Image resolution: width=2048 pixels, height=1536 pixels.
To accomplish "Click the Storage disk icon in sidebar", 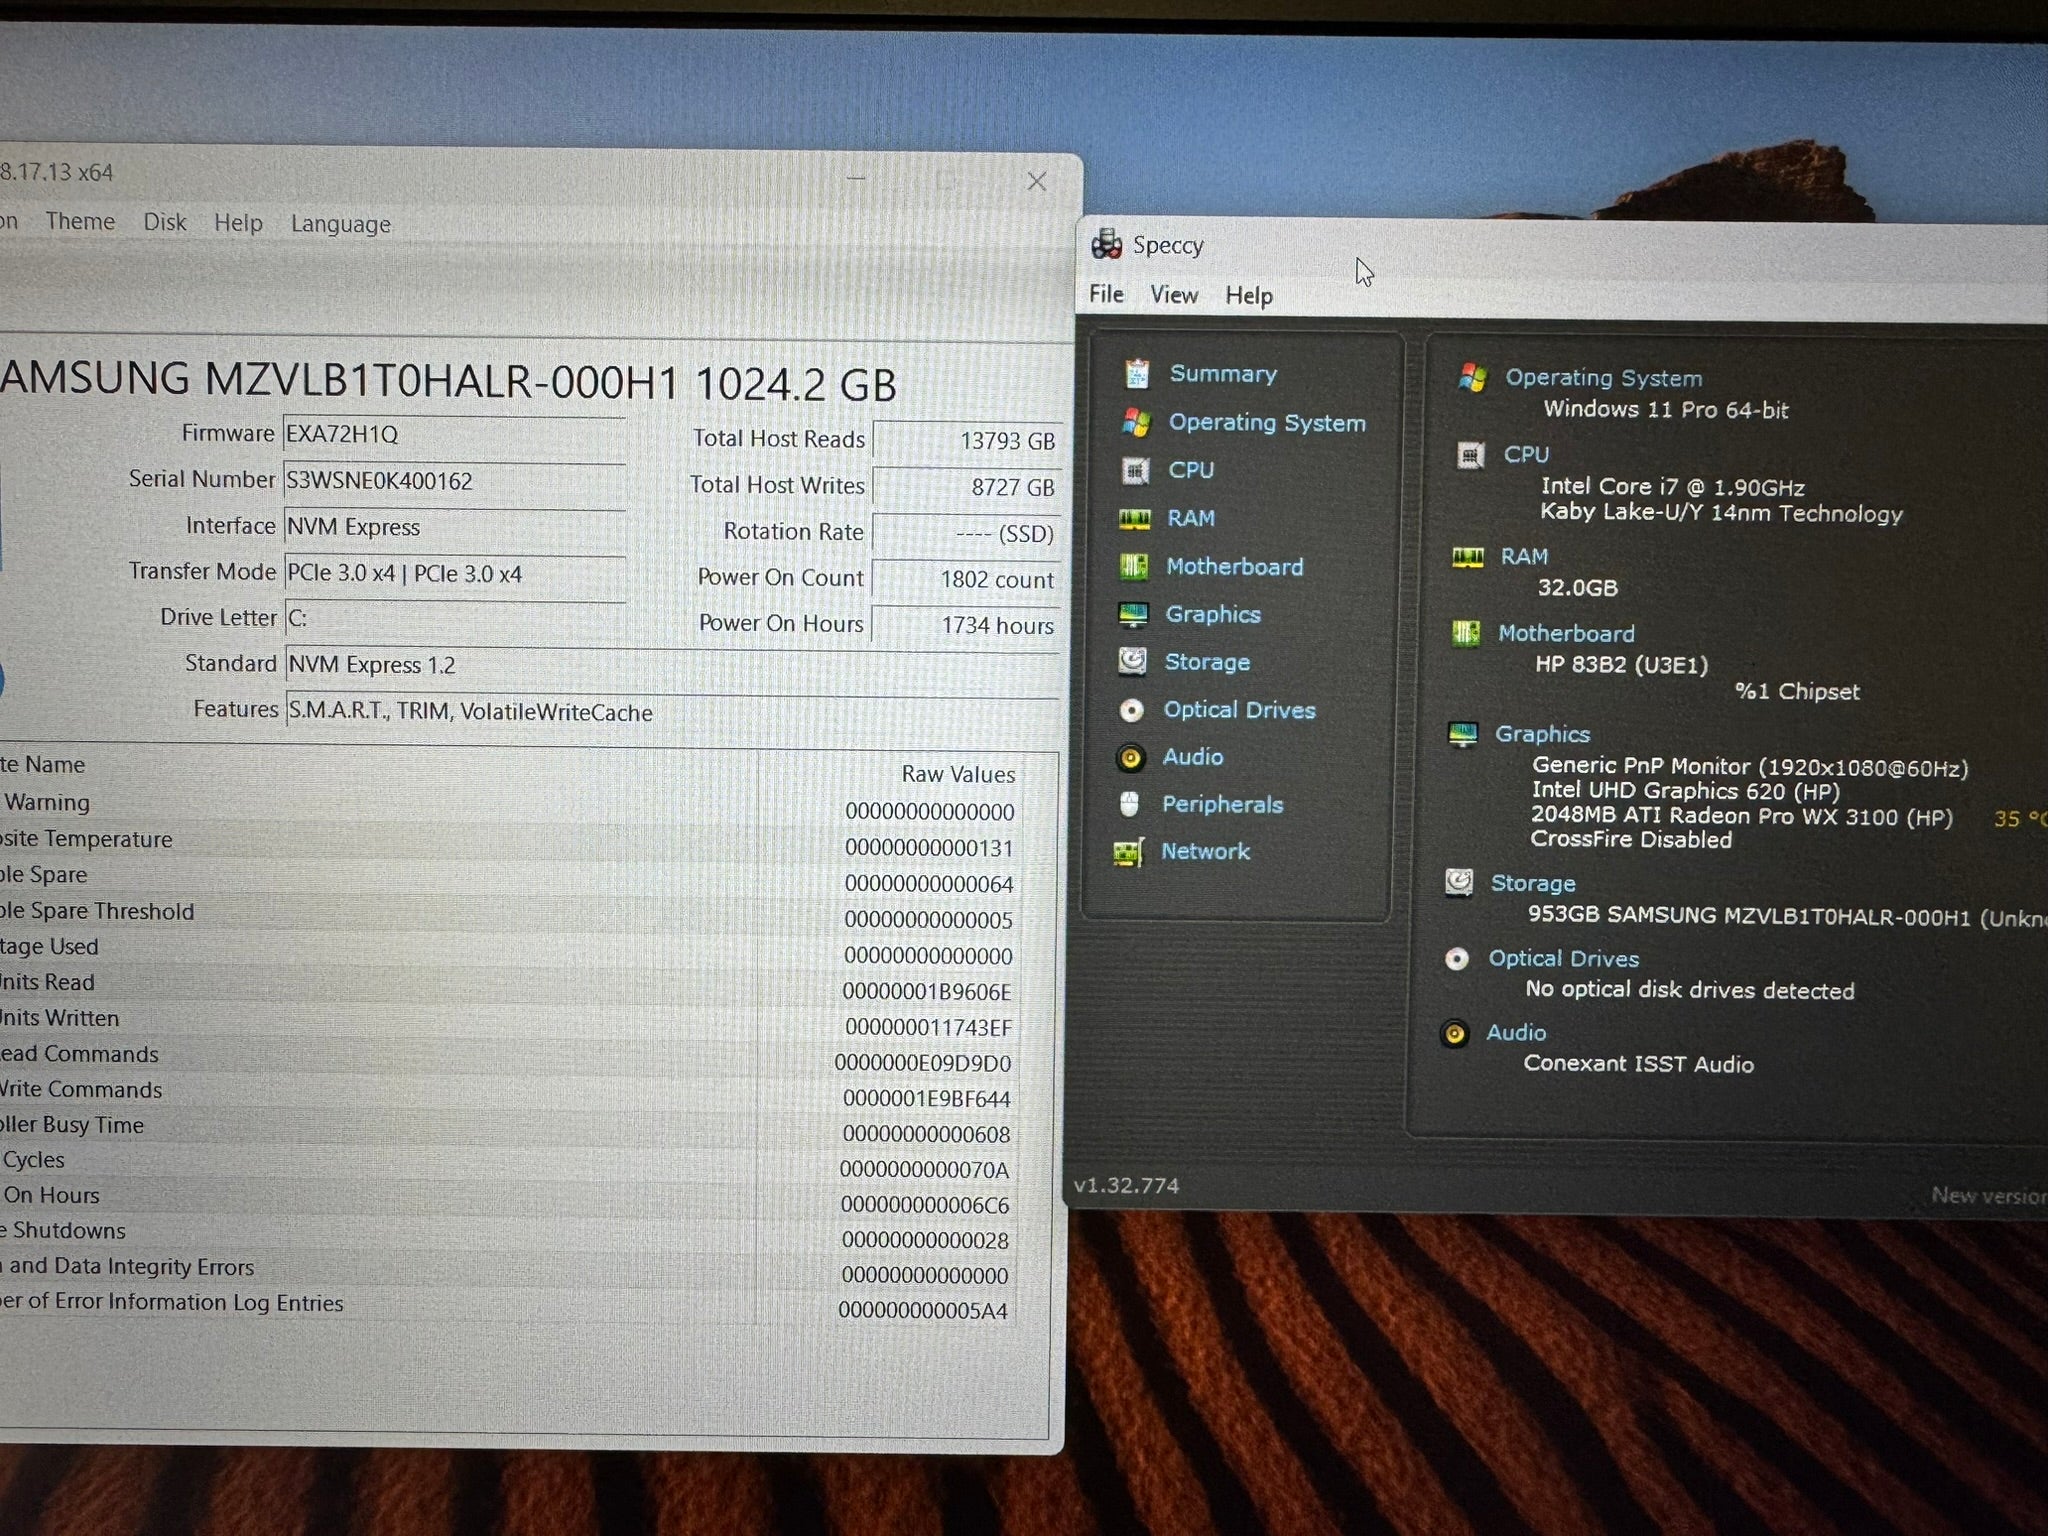I will click(x=1132, y=661).
